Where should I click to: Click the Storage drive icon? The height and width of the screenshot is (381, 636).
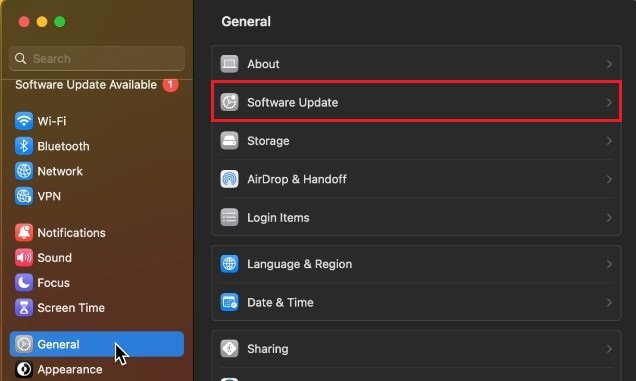pos(229,141)
